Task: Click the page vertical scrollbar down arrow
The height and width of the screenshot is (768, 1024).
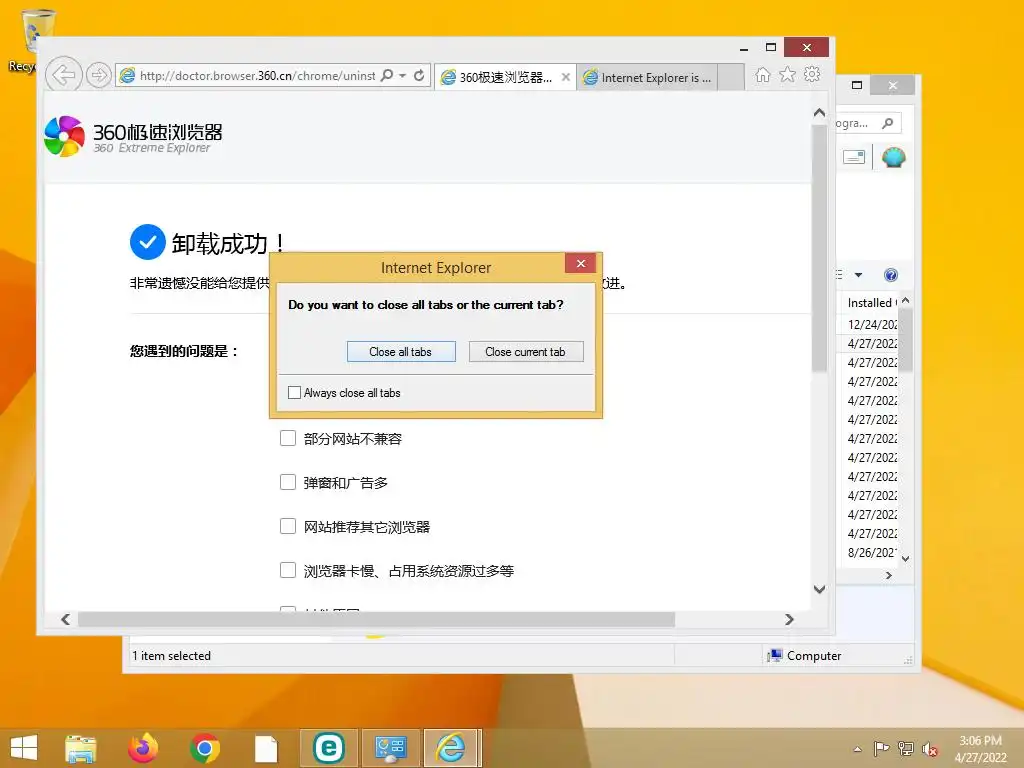Action: (819, 589)
